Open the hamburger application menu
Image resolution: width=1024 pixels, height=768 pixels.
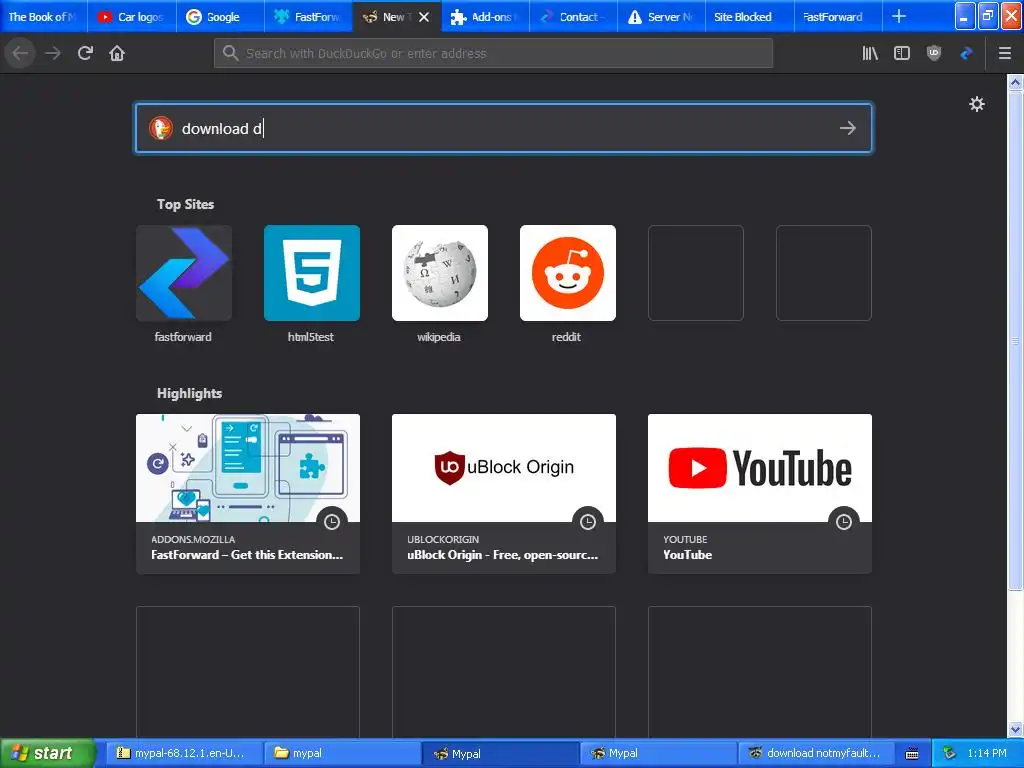click(x=1005, y=53)
